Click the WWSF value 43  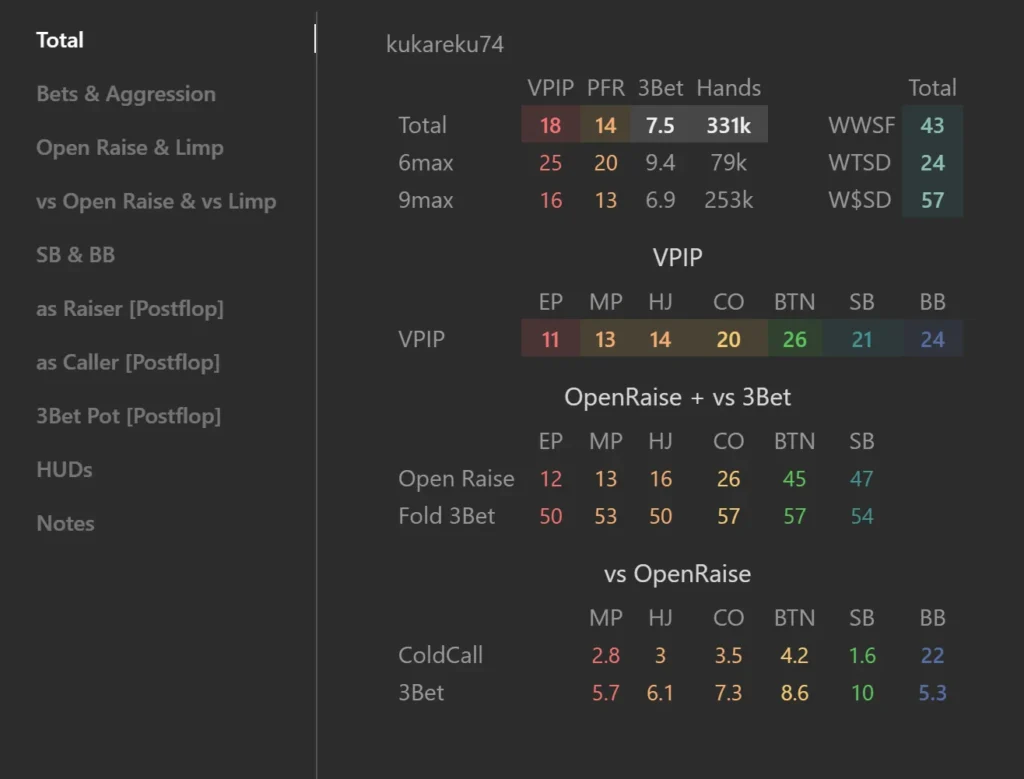click(x=932, y=125)
